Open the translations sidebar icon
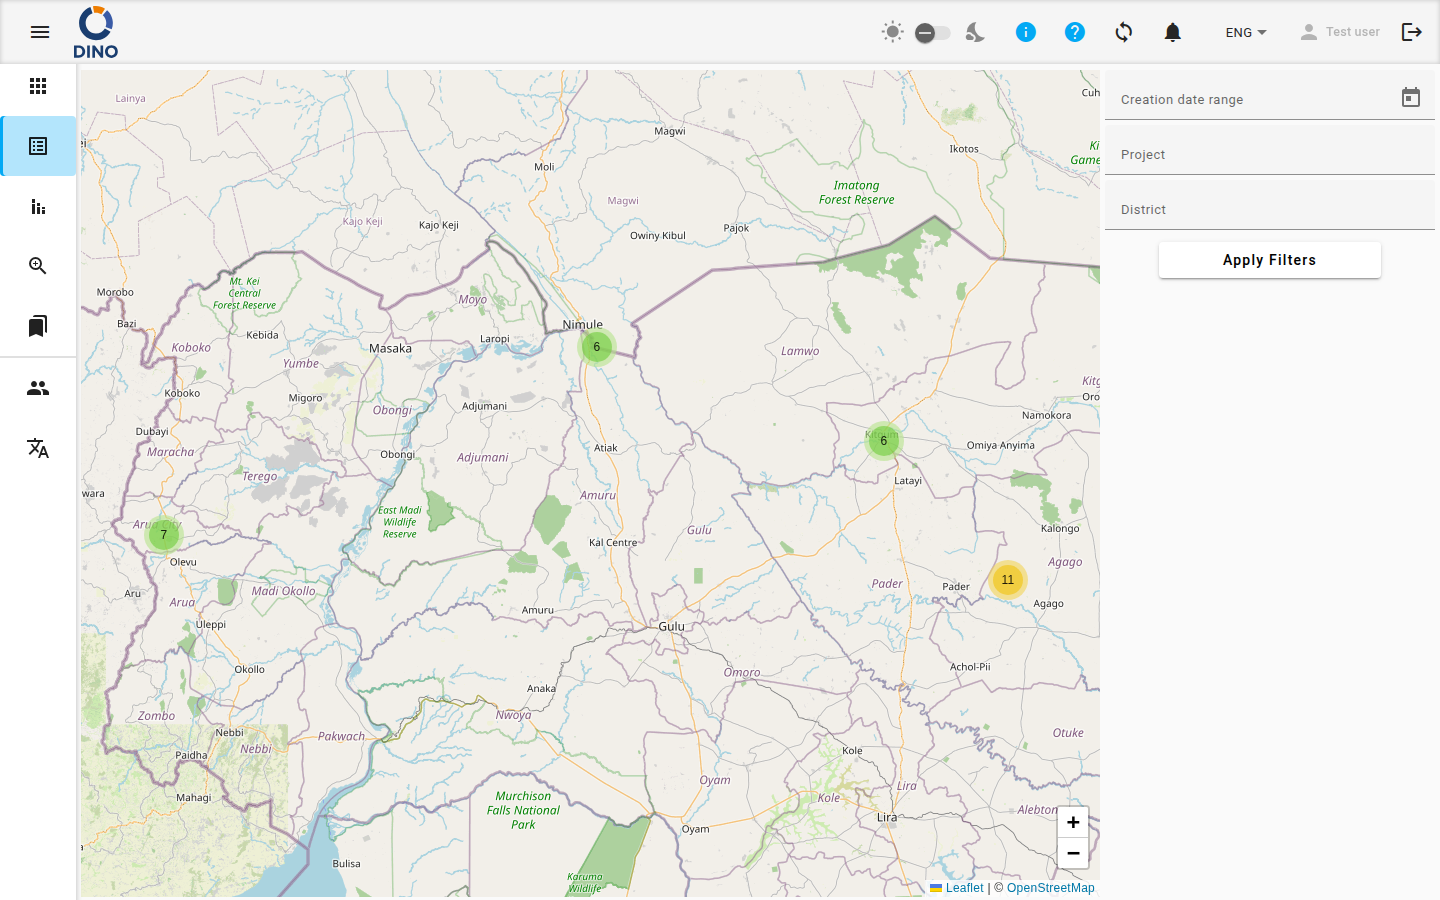Viewport: 1440px width, 900px height. click(x=38, y=448)
